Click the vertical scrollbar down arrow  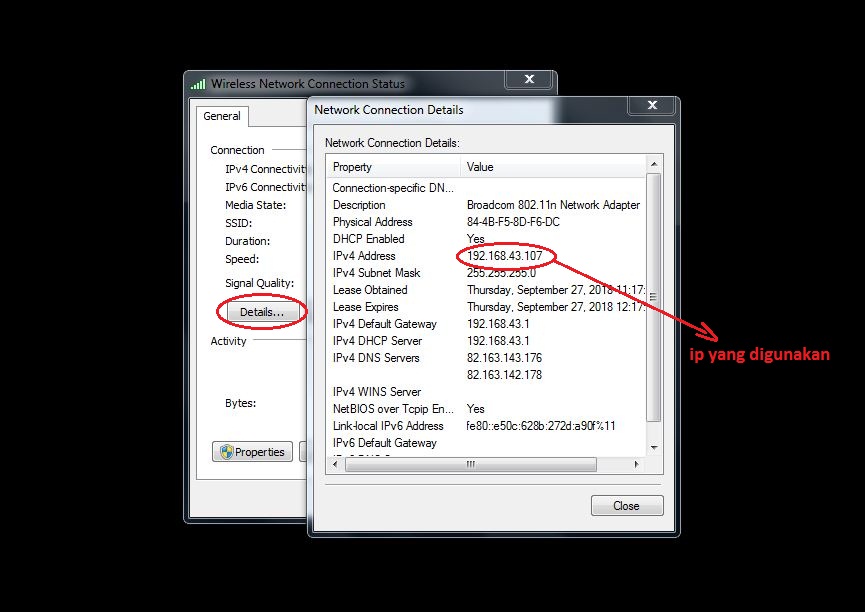point(654,448)
